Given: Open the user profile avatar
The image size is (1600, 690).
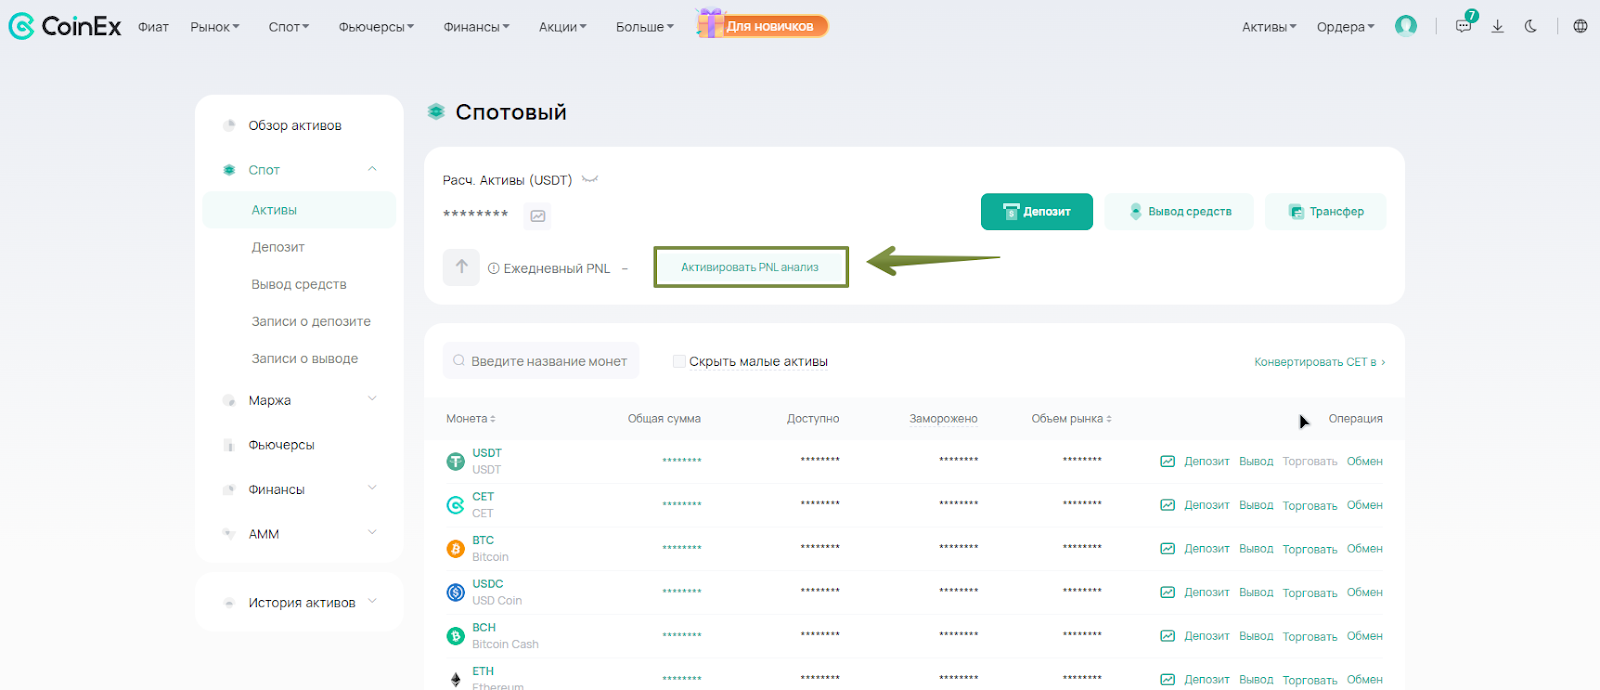Looking at the screenshot, I should click(1406, 26).
